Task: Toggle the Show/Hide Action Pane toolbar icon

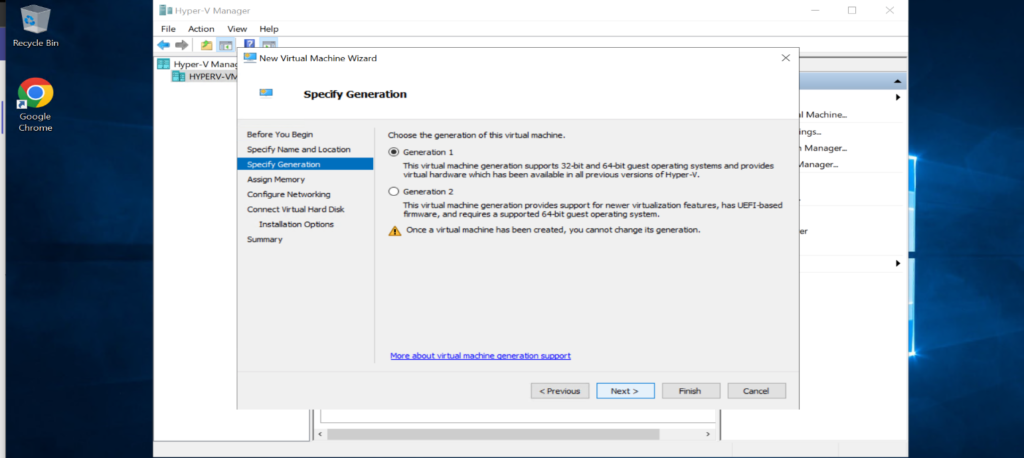Action: point(268,45)
